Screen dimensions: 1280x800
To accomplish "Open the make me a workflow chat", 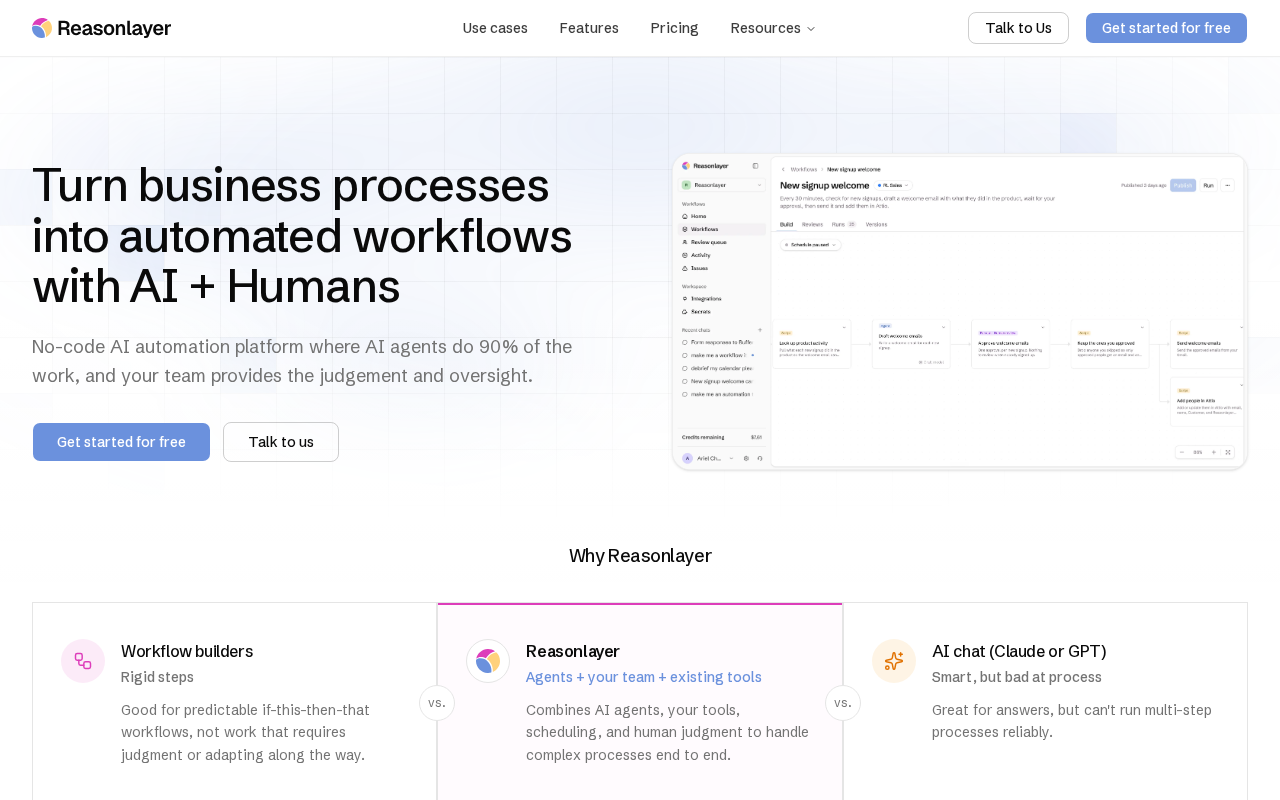I will coord(718,355).
